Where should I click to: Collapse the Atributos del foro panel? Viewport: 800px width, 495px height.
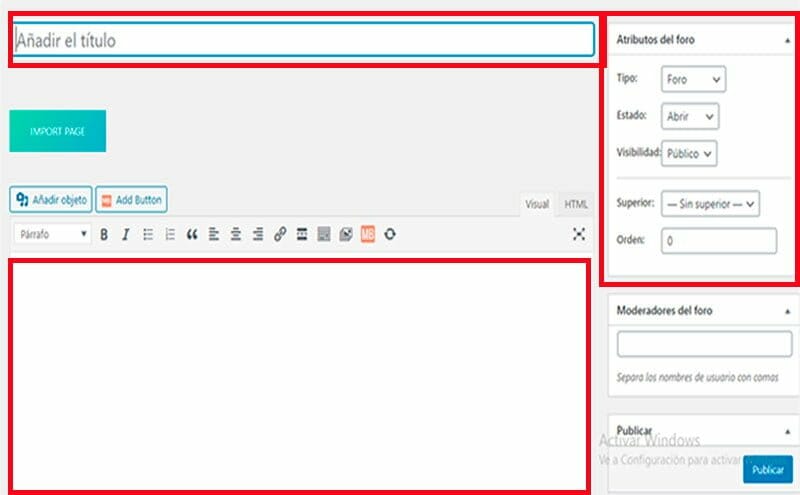tap(787, 40)
